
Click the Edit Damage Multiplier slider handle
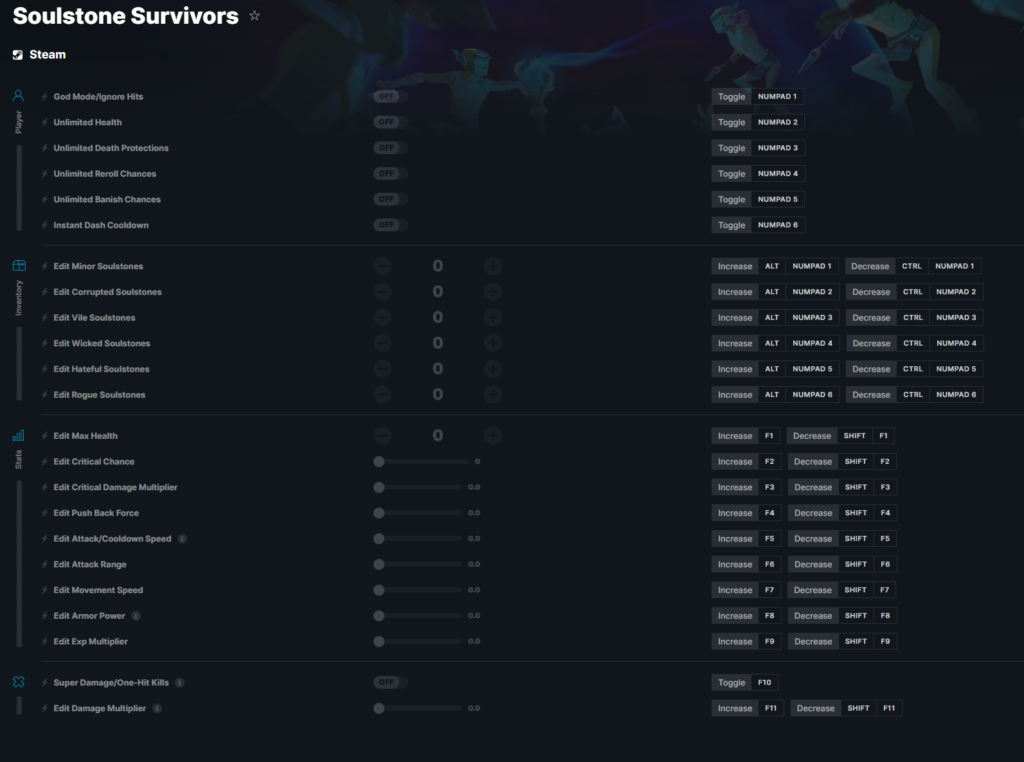[379, 708]
